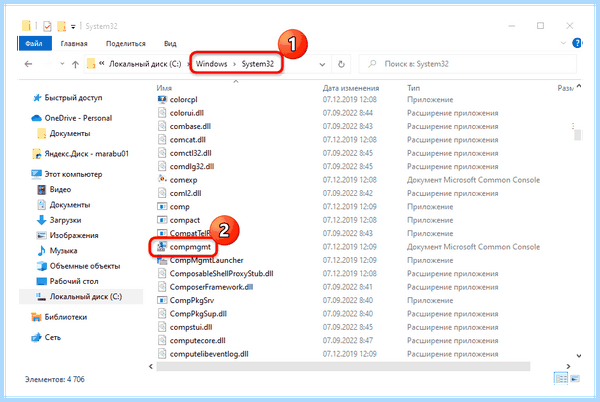This screenshot has width=600, height=402.
Task: Click Windows in the address path
Action: 211,64
